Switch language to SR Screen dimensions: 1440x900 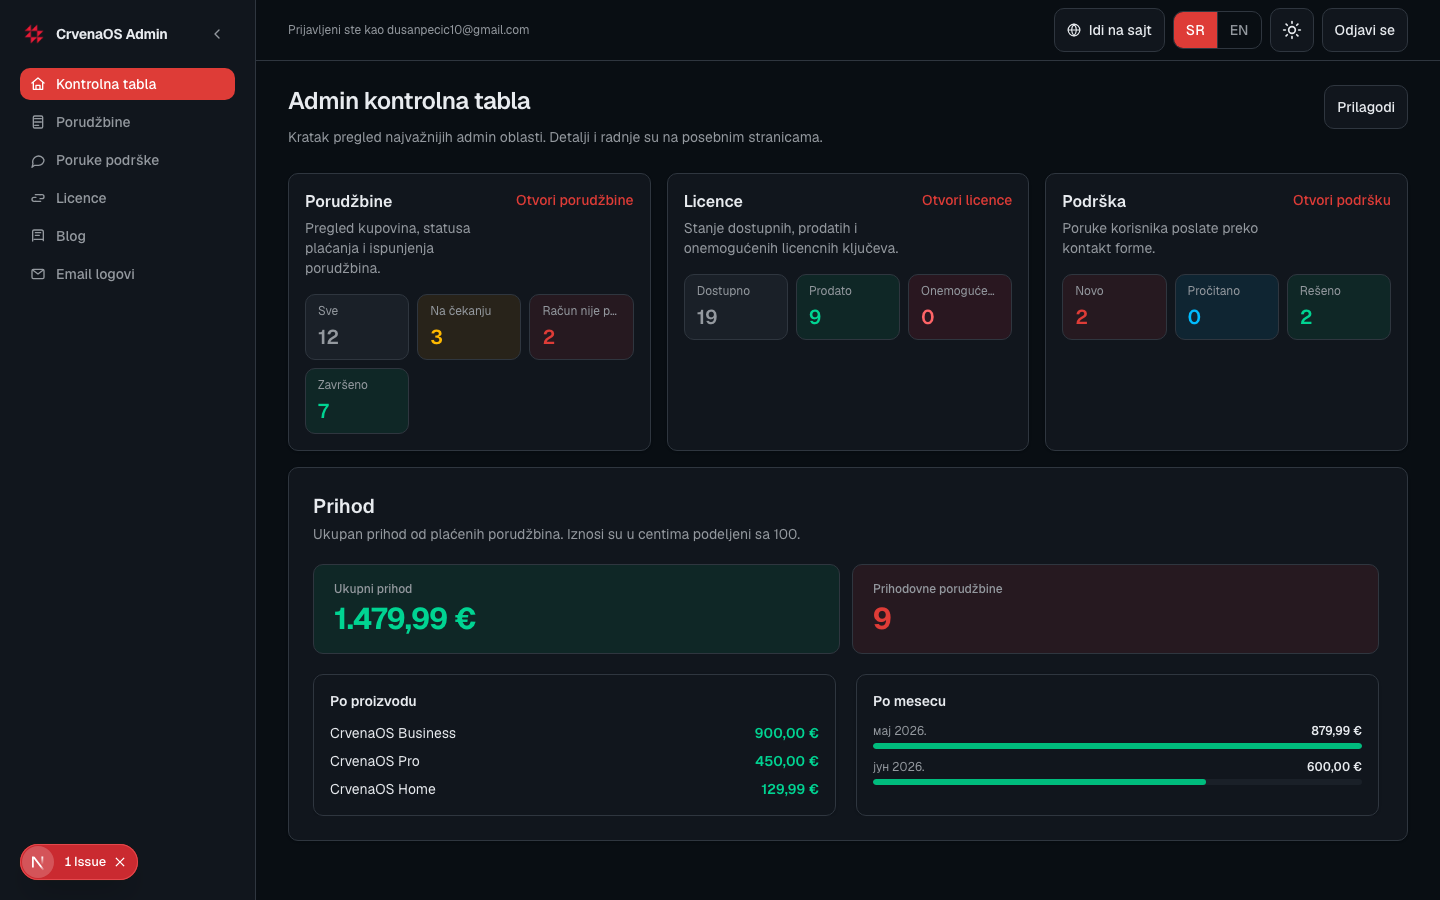click(x=1195, y=30)
